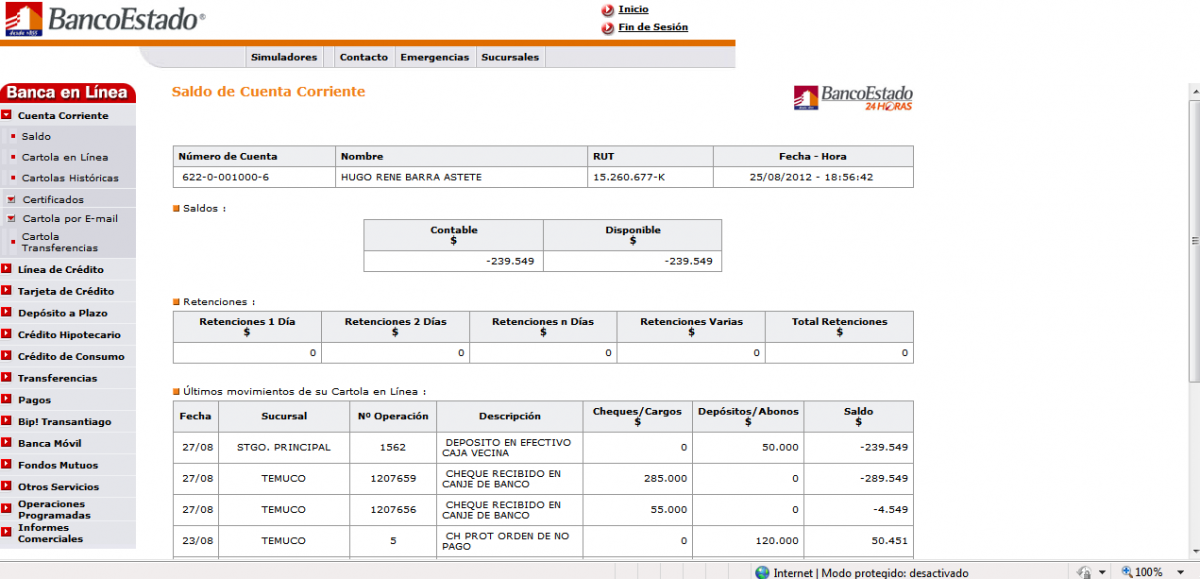Open Cartolas Históricas sidebar link
Screen dimensions: 1200x579
tap(70, 178)
